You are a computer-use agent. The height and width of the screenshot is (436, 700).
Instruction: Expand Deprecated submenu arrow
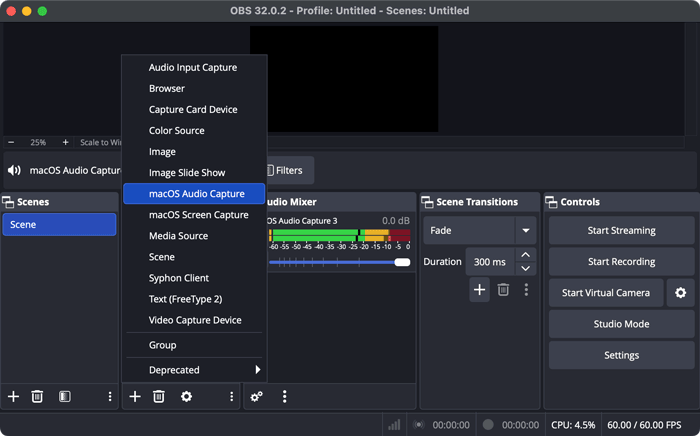click(x=258, y=370)
